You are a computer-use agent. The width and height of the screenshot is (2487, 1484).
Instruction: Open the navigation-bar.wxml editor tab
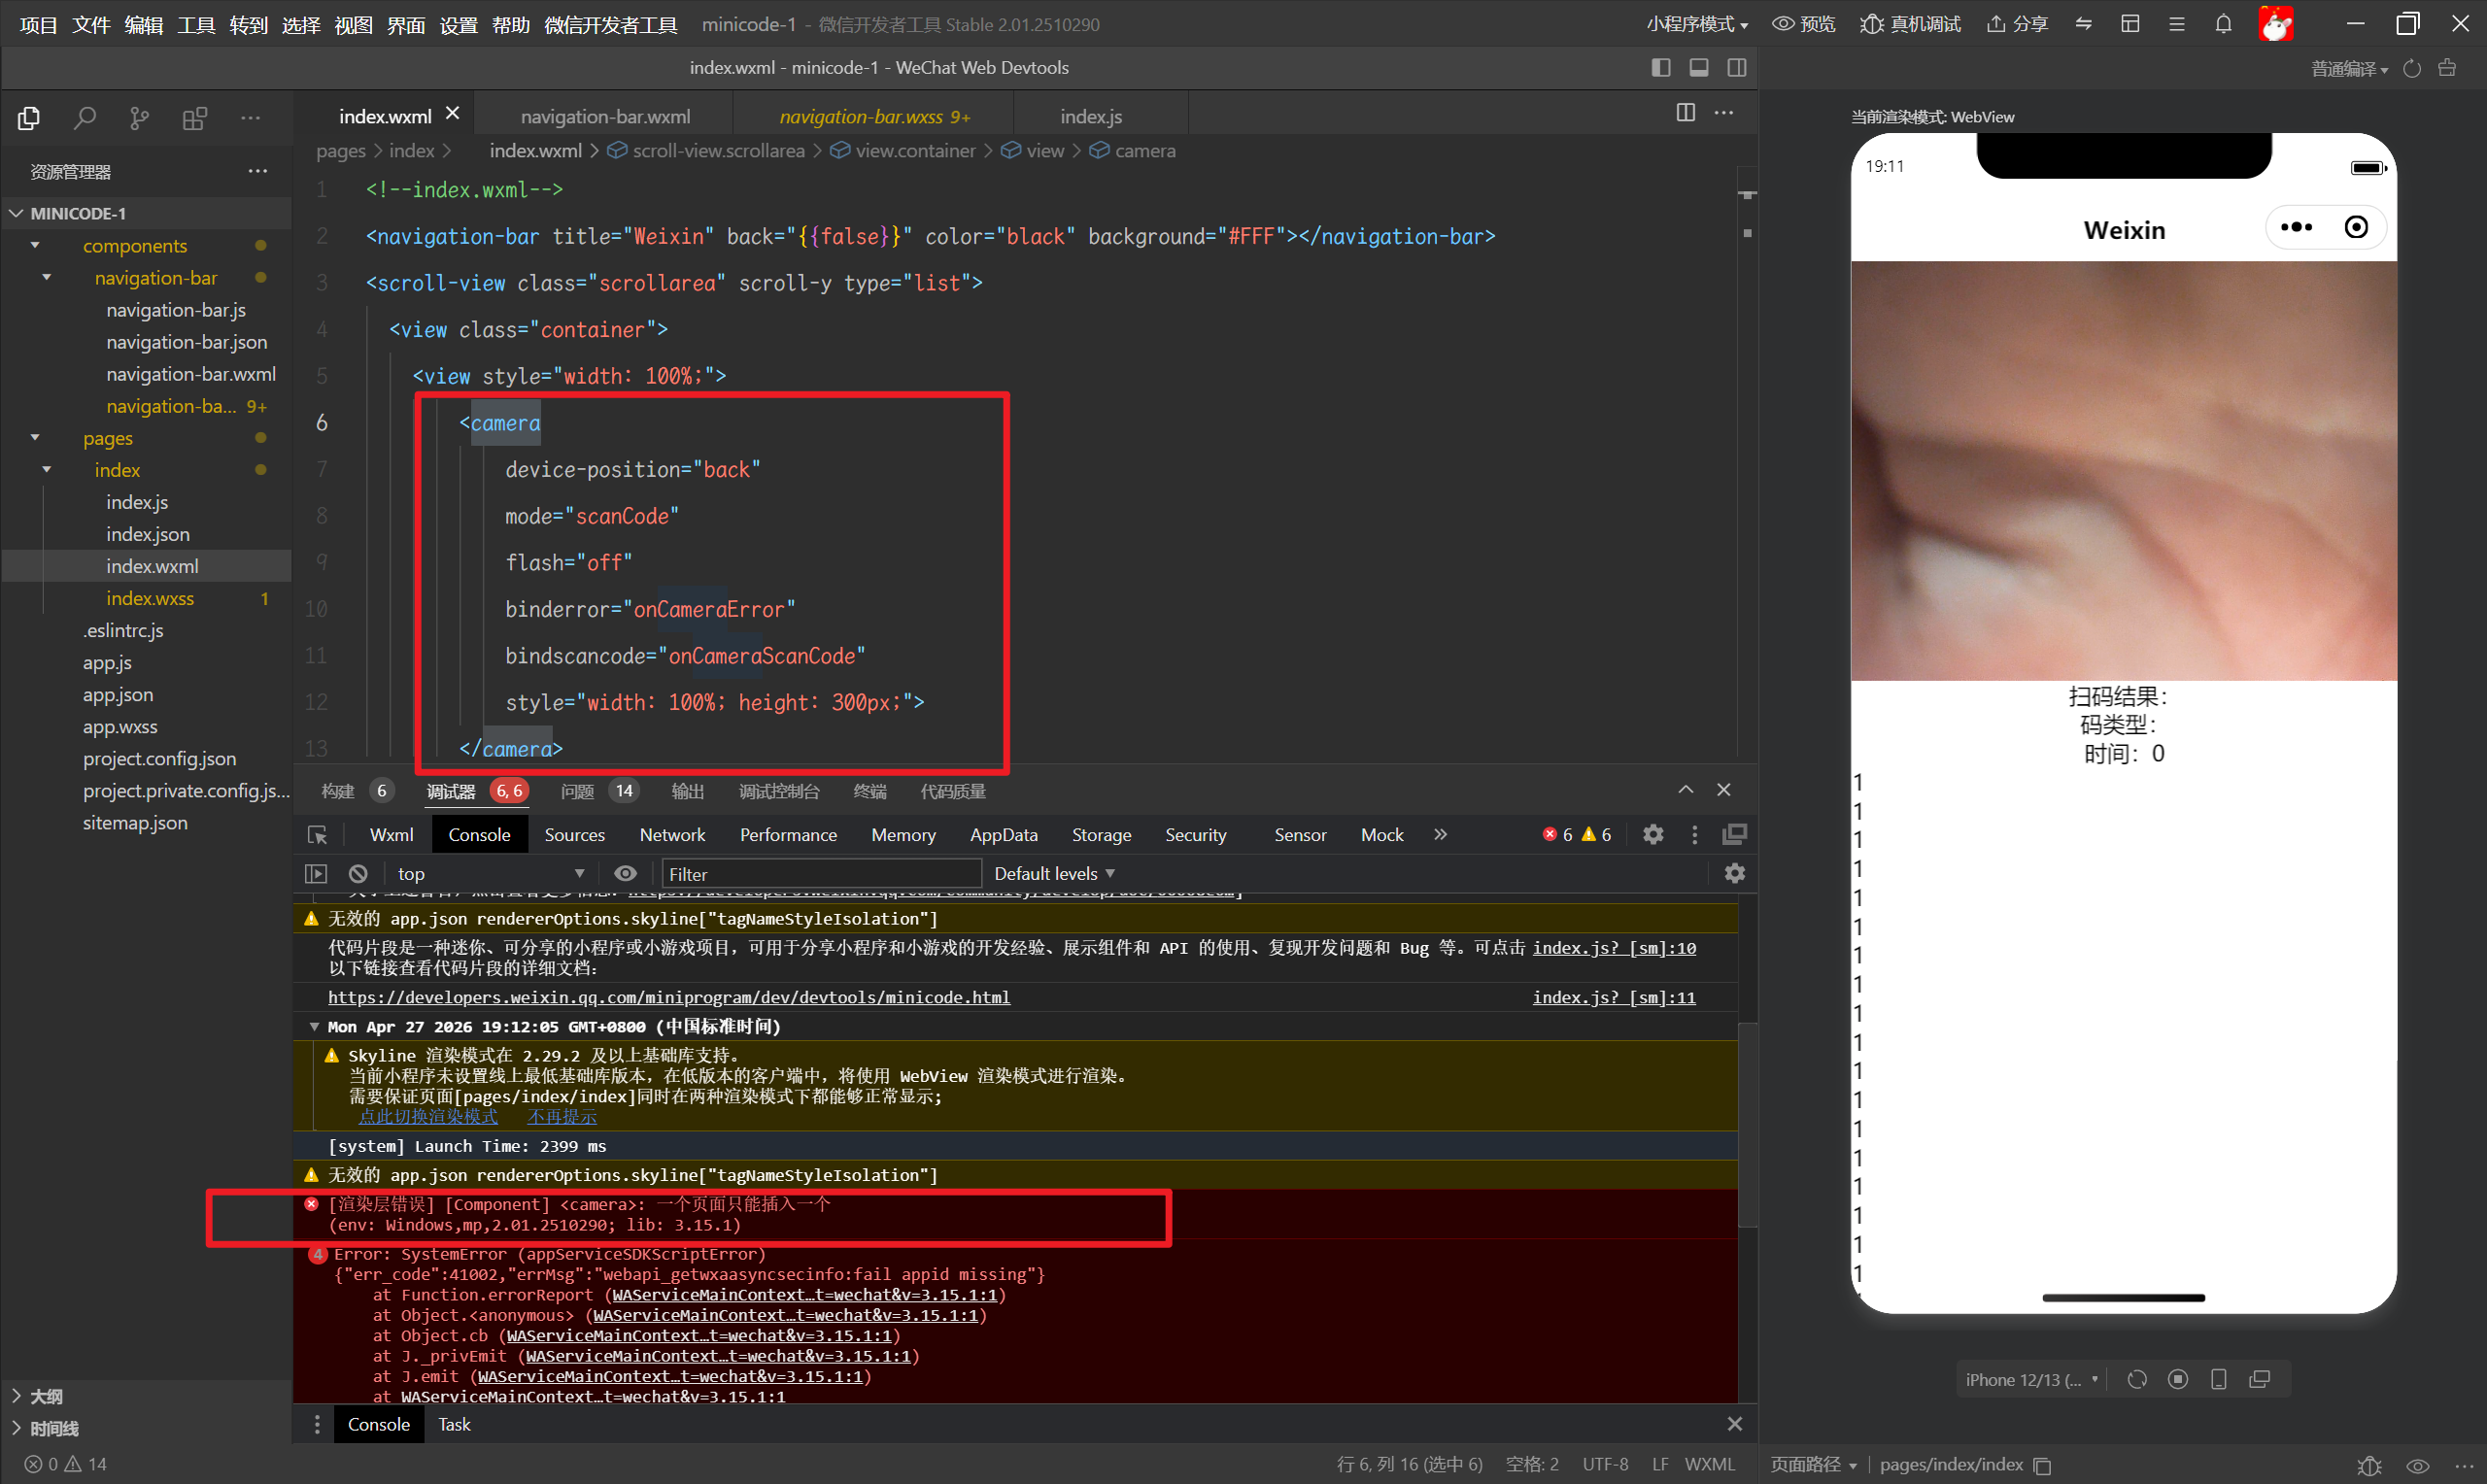click(605, 116)
